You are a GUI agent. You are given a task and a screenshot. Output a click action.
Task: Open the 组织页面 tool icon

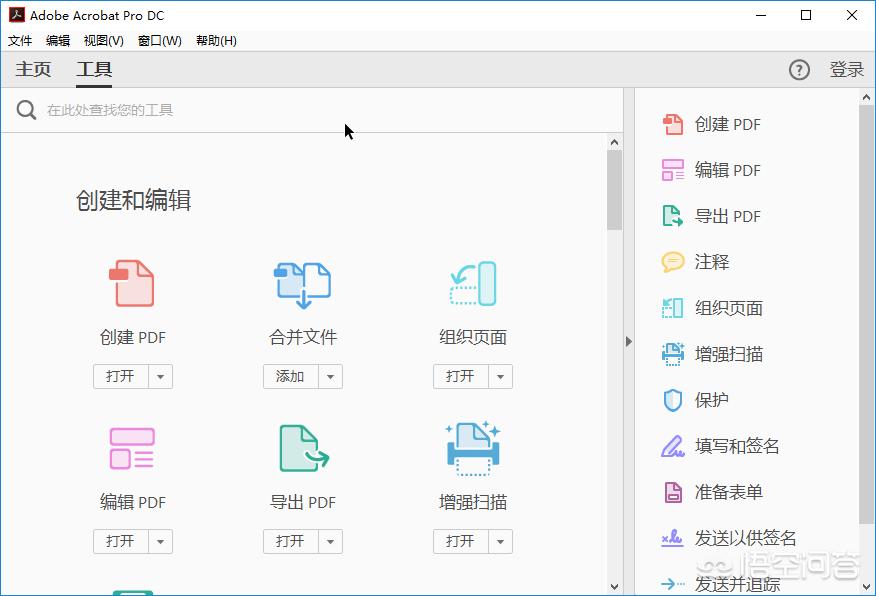click(x=471, y=283)
